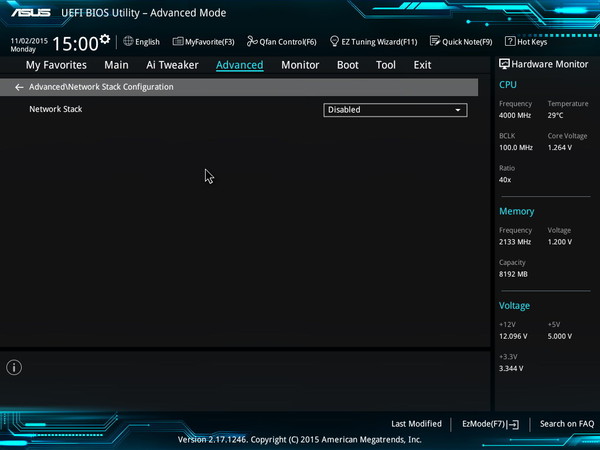Click the 100.0 MHz BCLK value
Viewport: 600px width, 450px height.
point(516,147)
